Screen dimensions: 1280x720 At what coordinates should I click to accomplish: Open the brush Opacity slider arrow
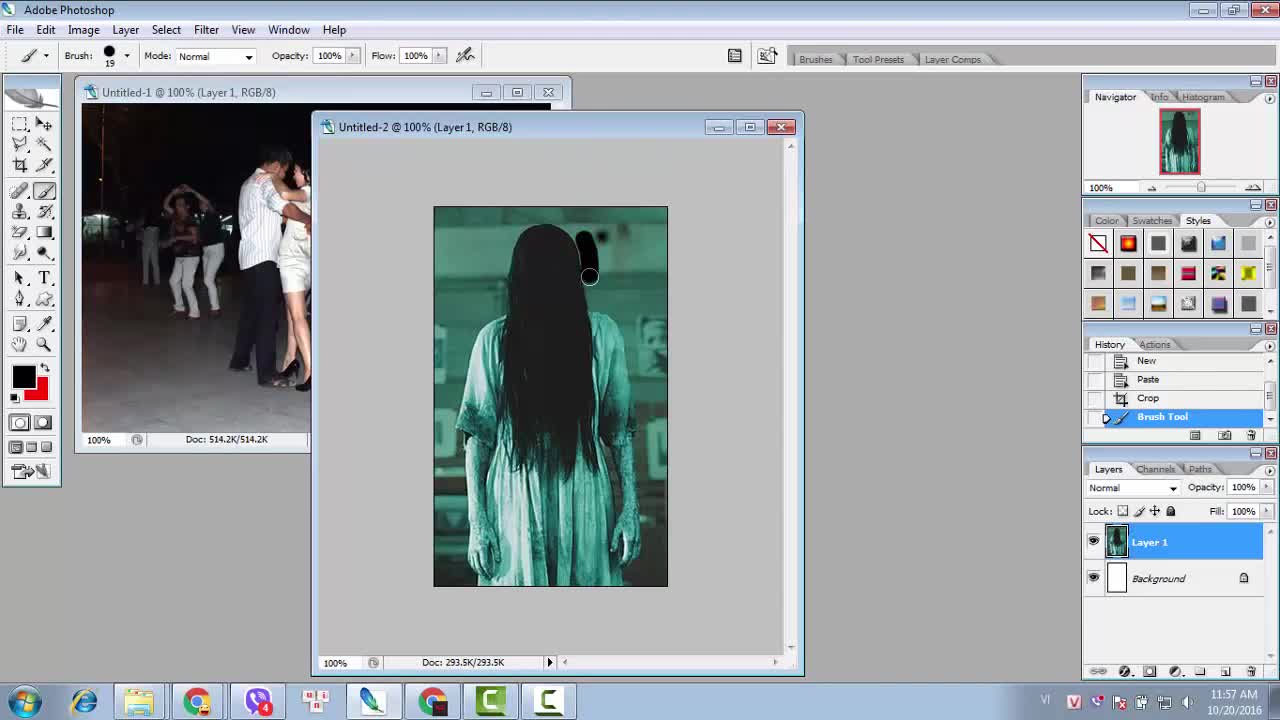pos(352,56)
